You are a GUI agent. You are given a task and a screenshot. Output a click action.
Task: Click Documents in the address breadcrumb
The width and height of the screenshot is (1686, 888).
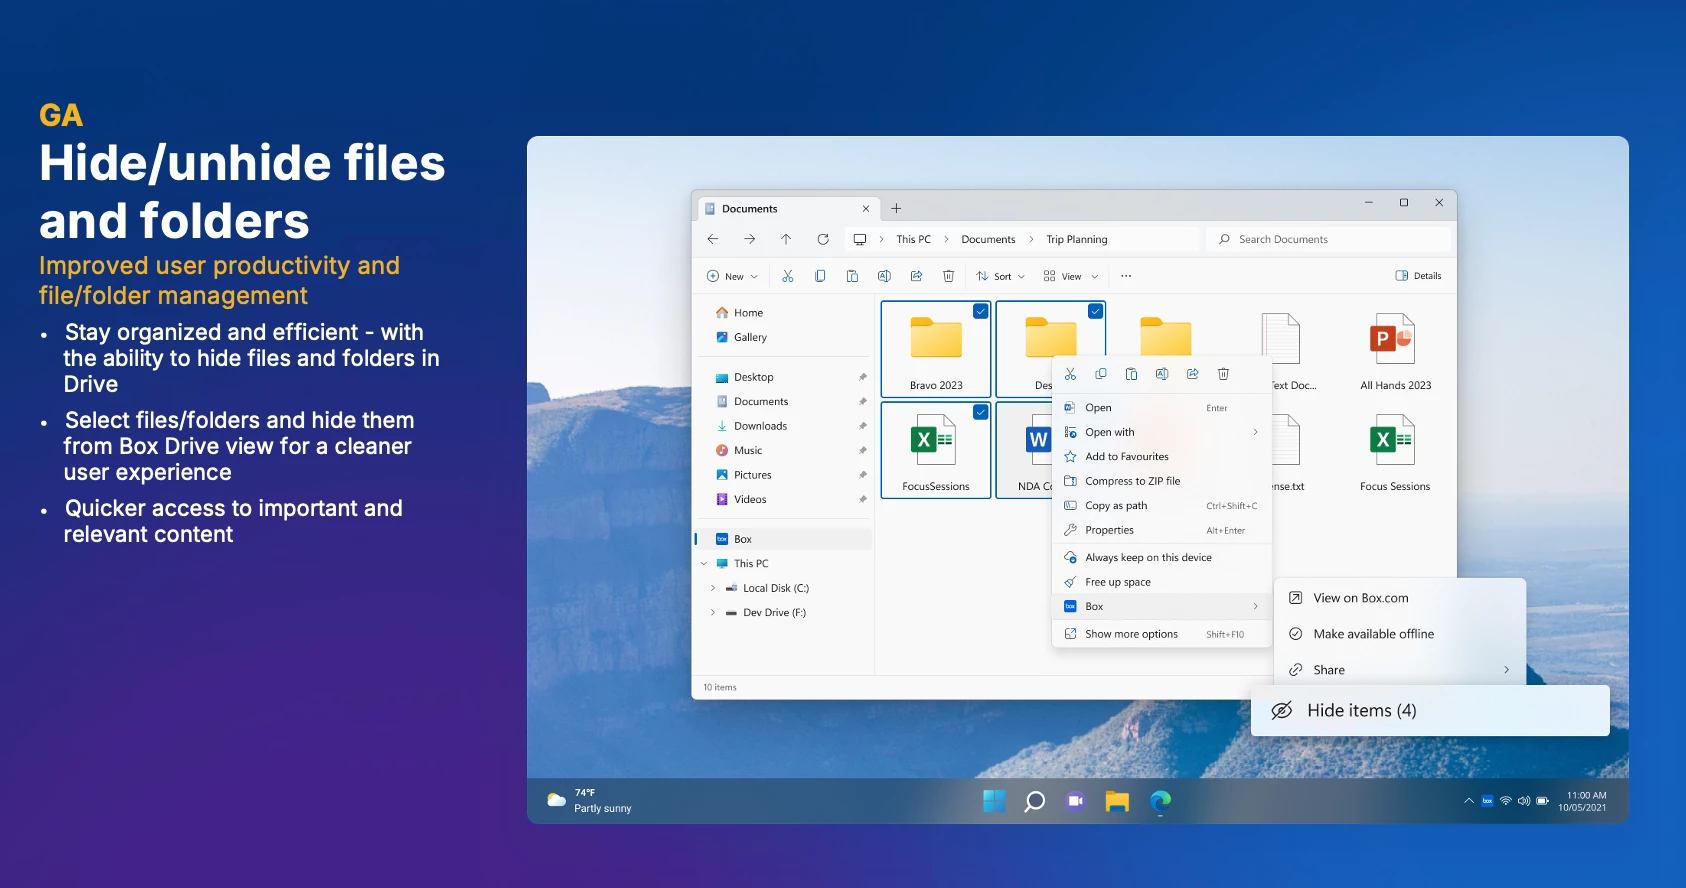tap(988, 240)
